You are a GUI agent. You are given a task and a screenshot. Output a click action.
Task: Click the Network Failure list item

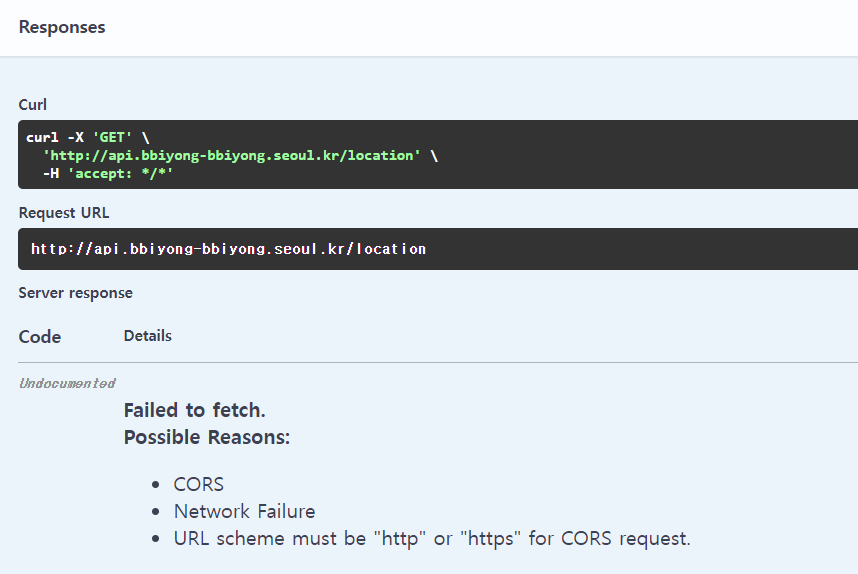click(245, 511)
